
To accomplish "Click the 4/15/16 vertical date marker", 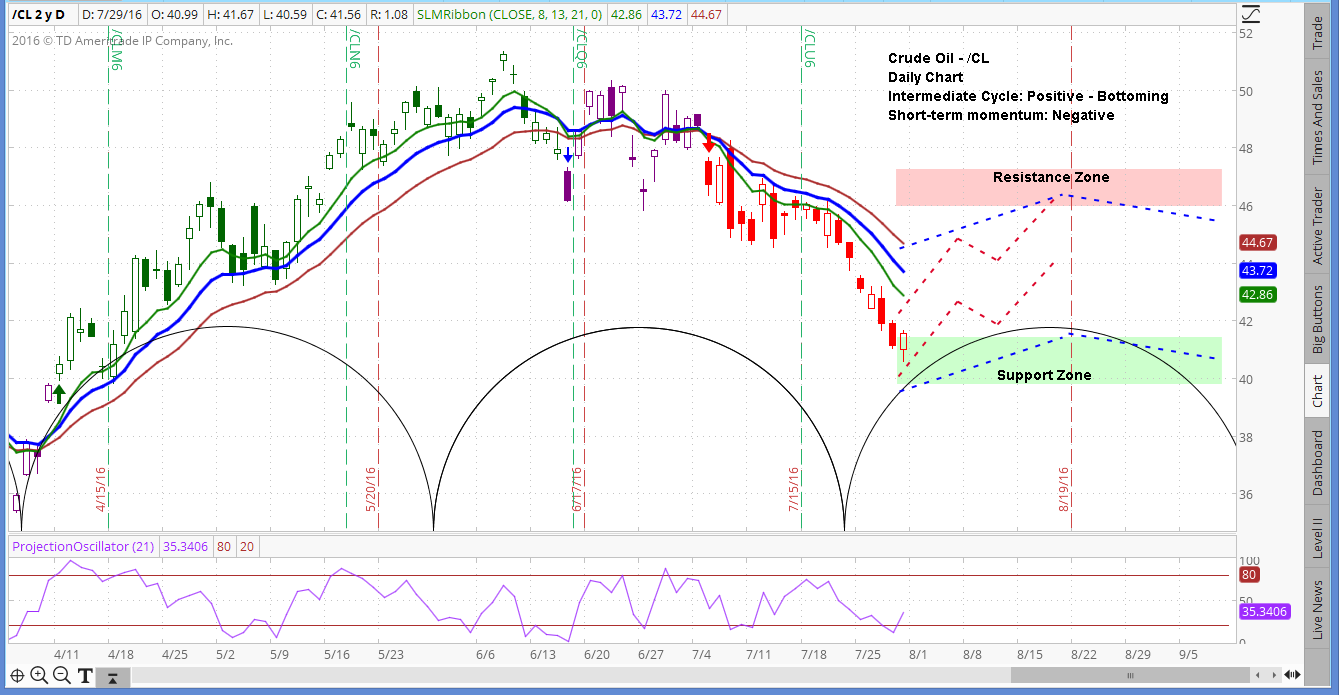I will point(101,488).
